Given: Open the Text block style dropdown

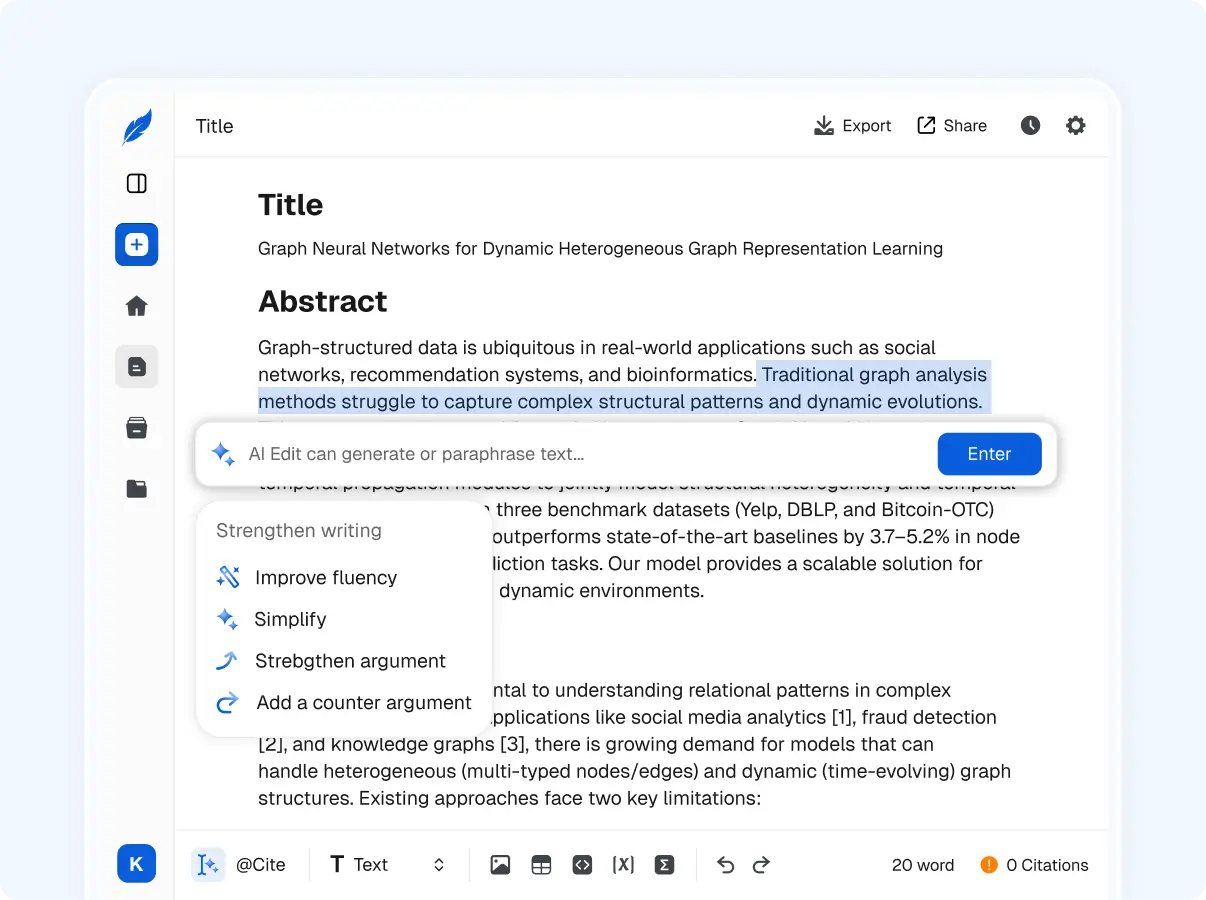Looking at the screenshot, I should [x=385, y=864].
